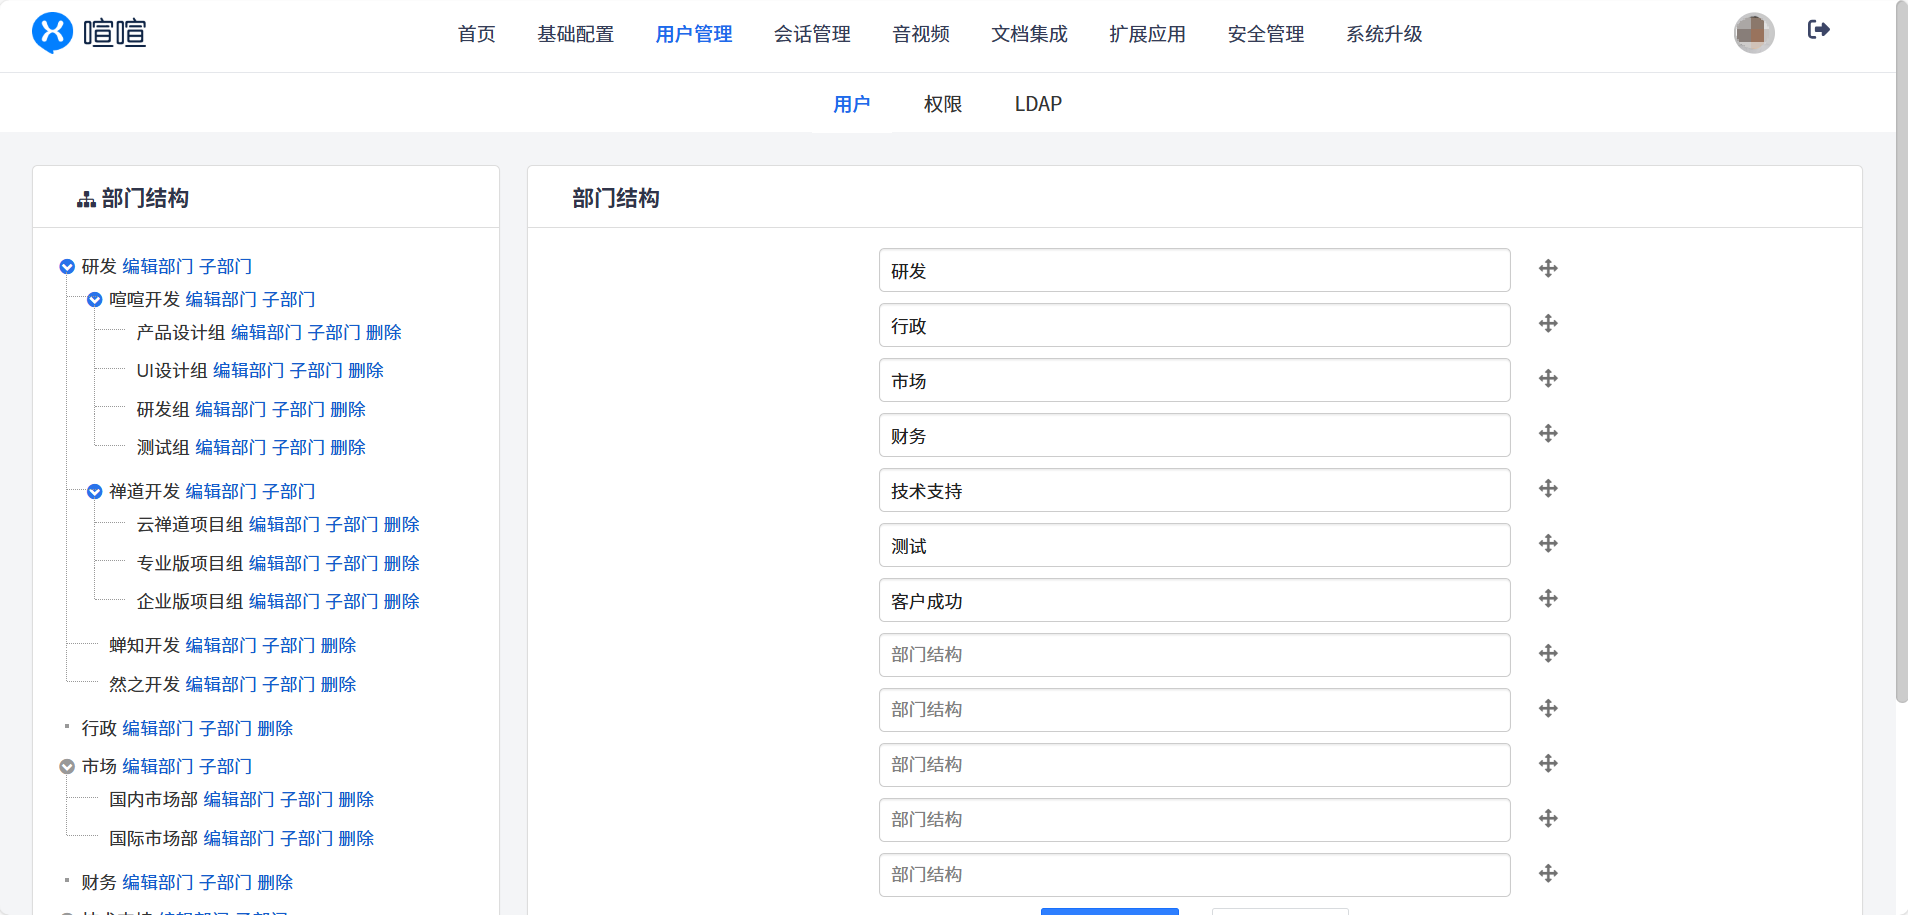Viewport: 1908px width, 915px height.
Task: Click the logout icon in header
Action: click(x=1818, y=30)
